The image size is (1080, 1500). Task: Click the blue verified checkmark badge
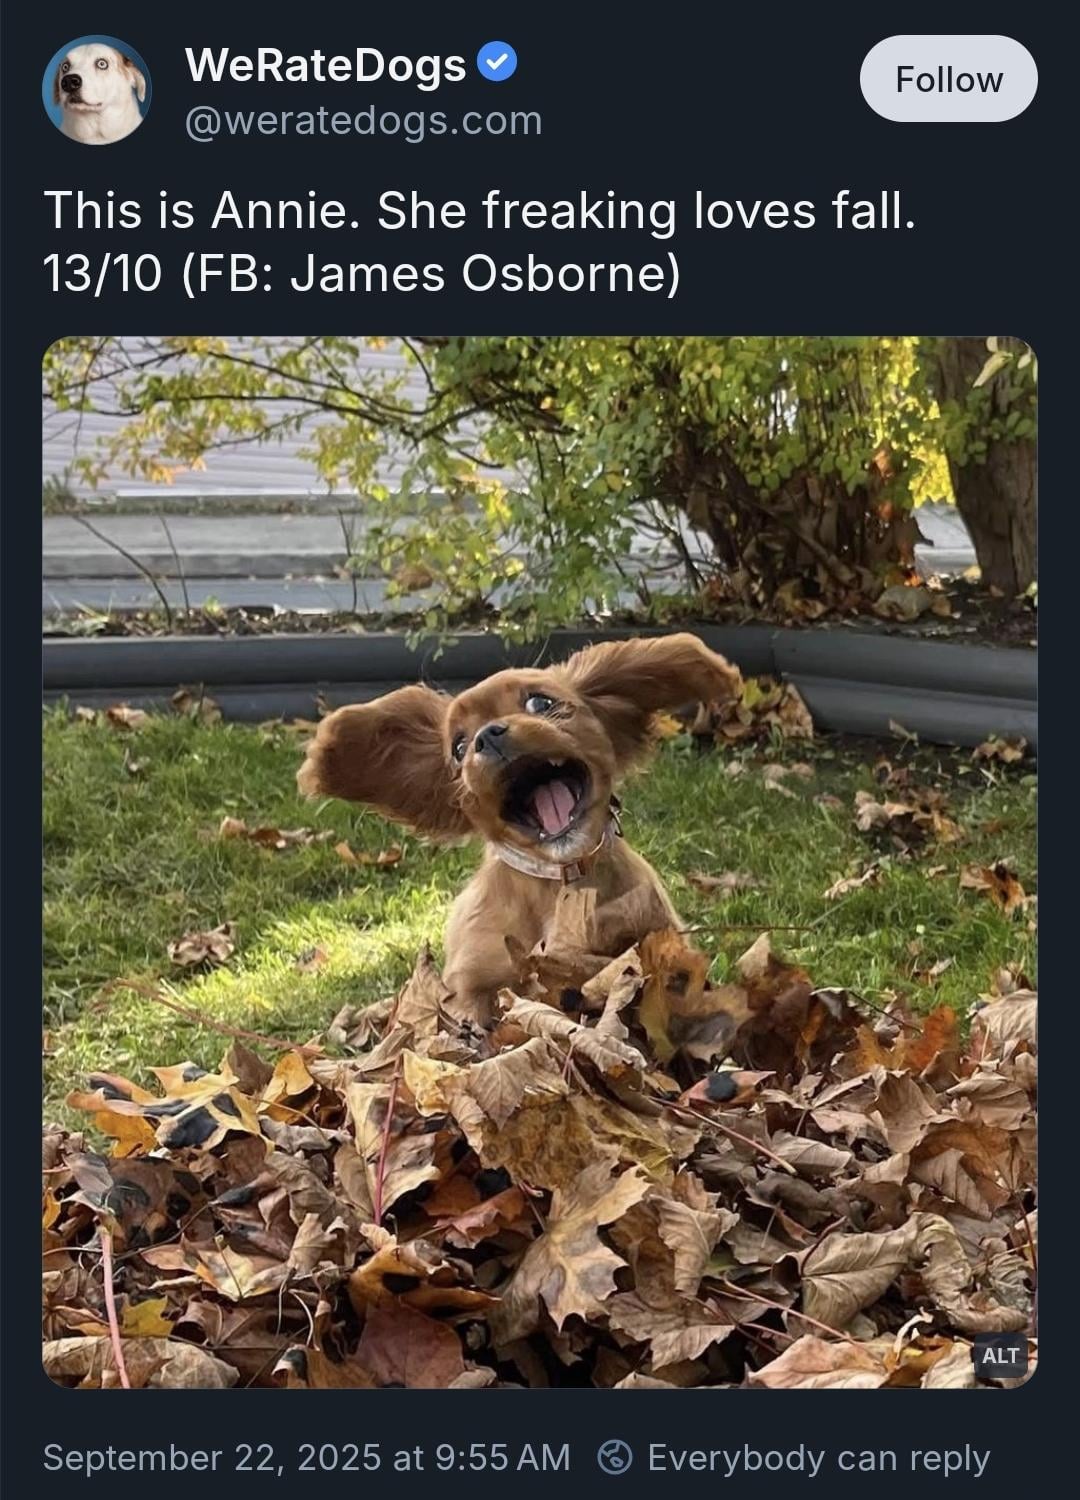click(x=497, y=63)
